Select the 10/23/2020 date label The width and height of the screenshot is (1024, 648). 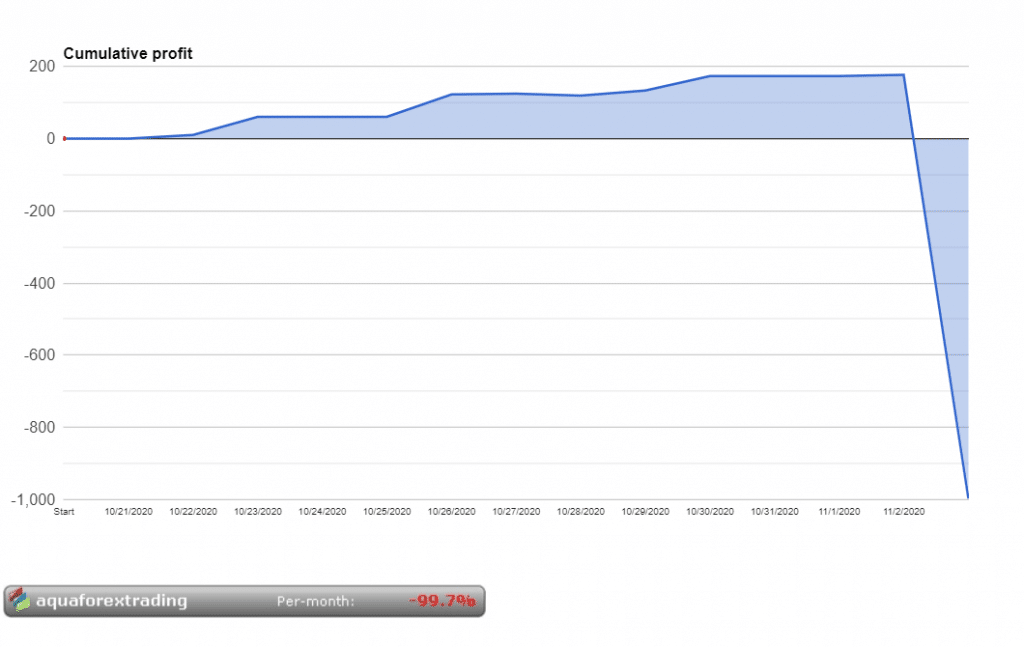[258, 511]
